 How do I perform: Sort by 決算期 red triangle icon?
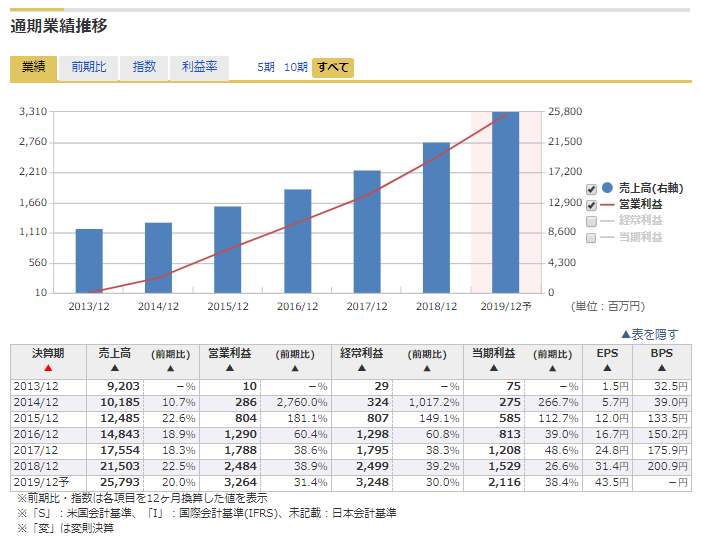(48, 368)
